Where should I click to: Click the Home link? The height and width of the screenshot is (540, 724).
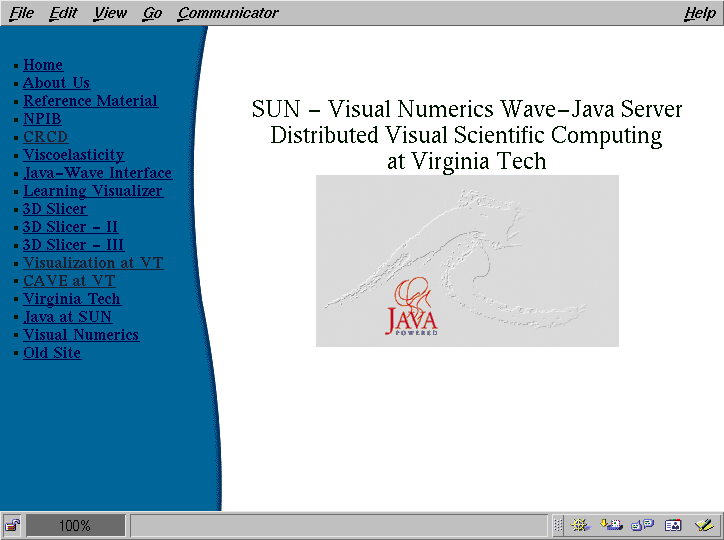point(43,65)
